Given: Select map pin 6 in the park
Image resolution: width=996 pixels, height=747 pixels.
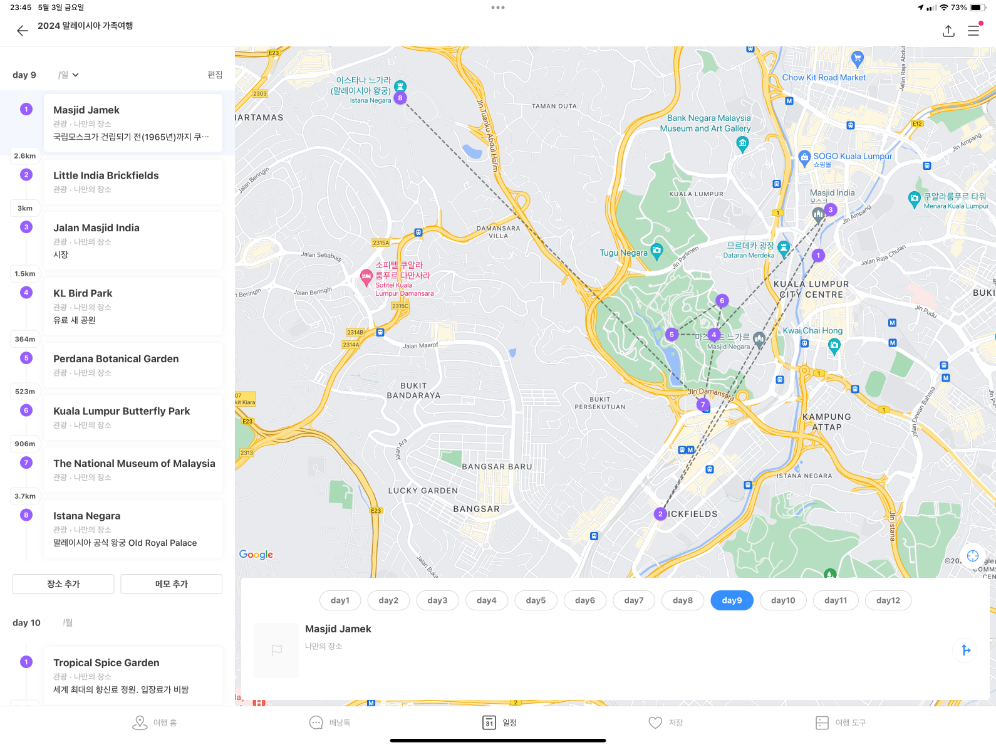Looking at the screenshot, I should pyautogui.click(x=722, y=300).
